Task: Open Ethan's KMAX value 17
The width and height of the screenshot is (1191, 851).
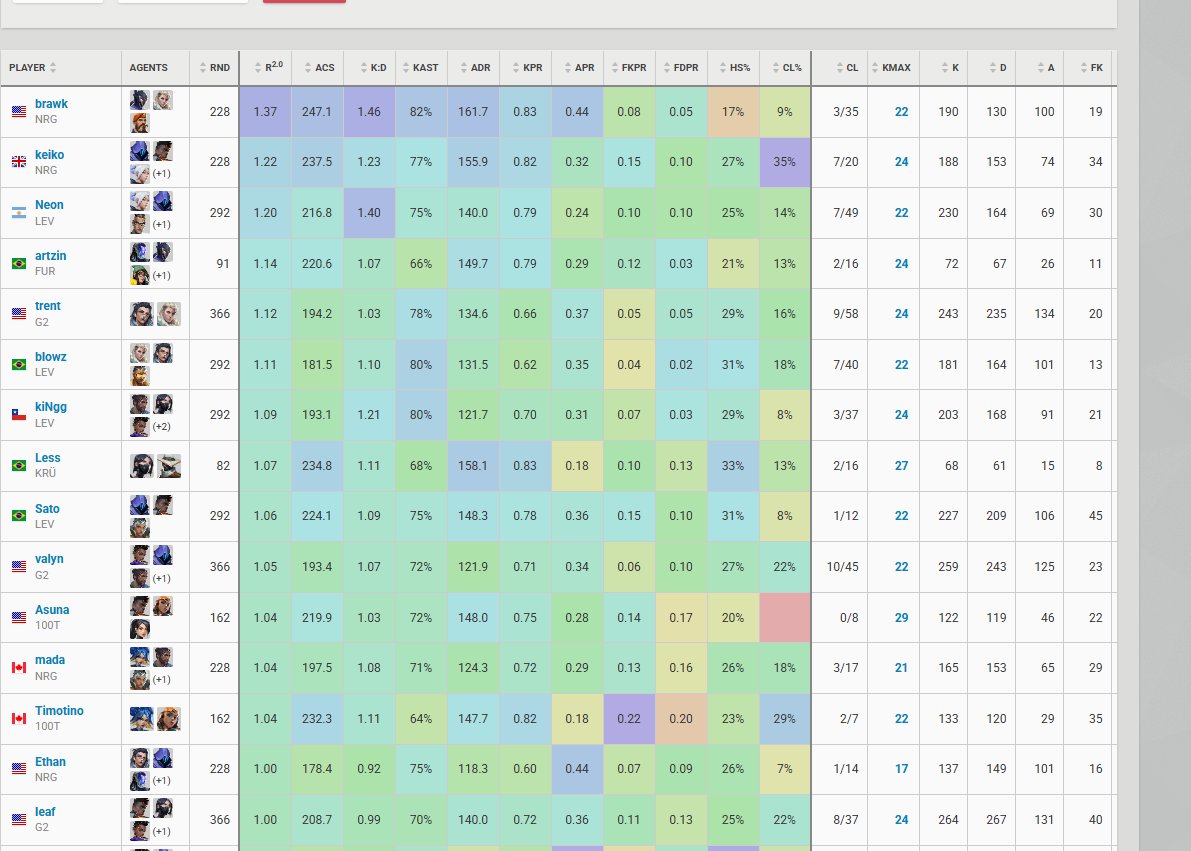Action: [901, 769]
